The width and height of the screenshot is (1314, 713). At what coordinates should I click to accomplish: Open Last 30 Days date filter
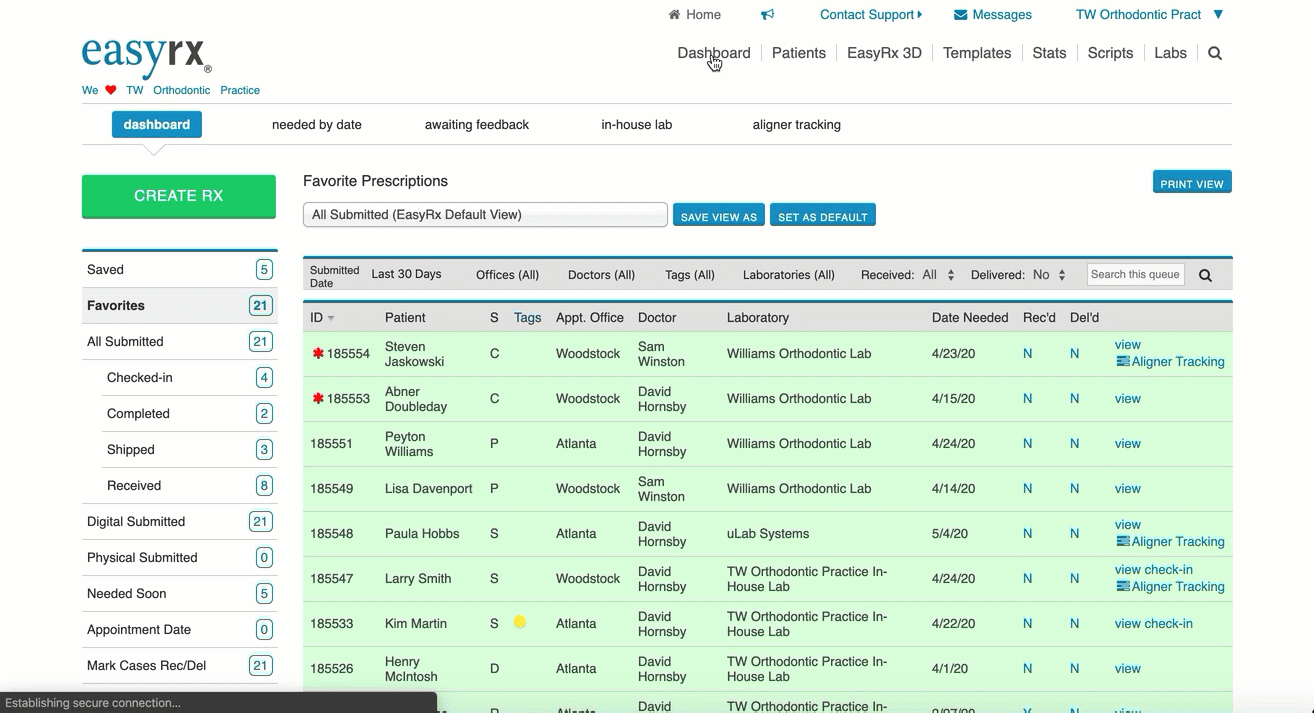[406, 274]
